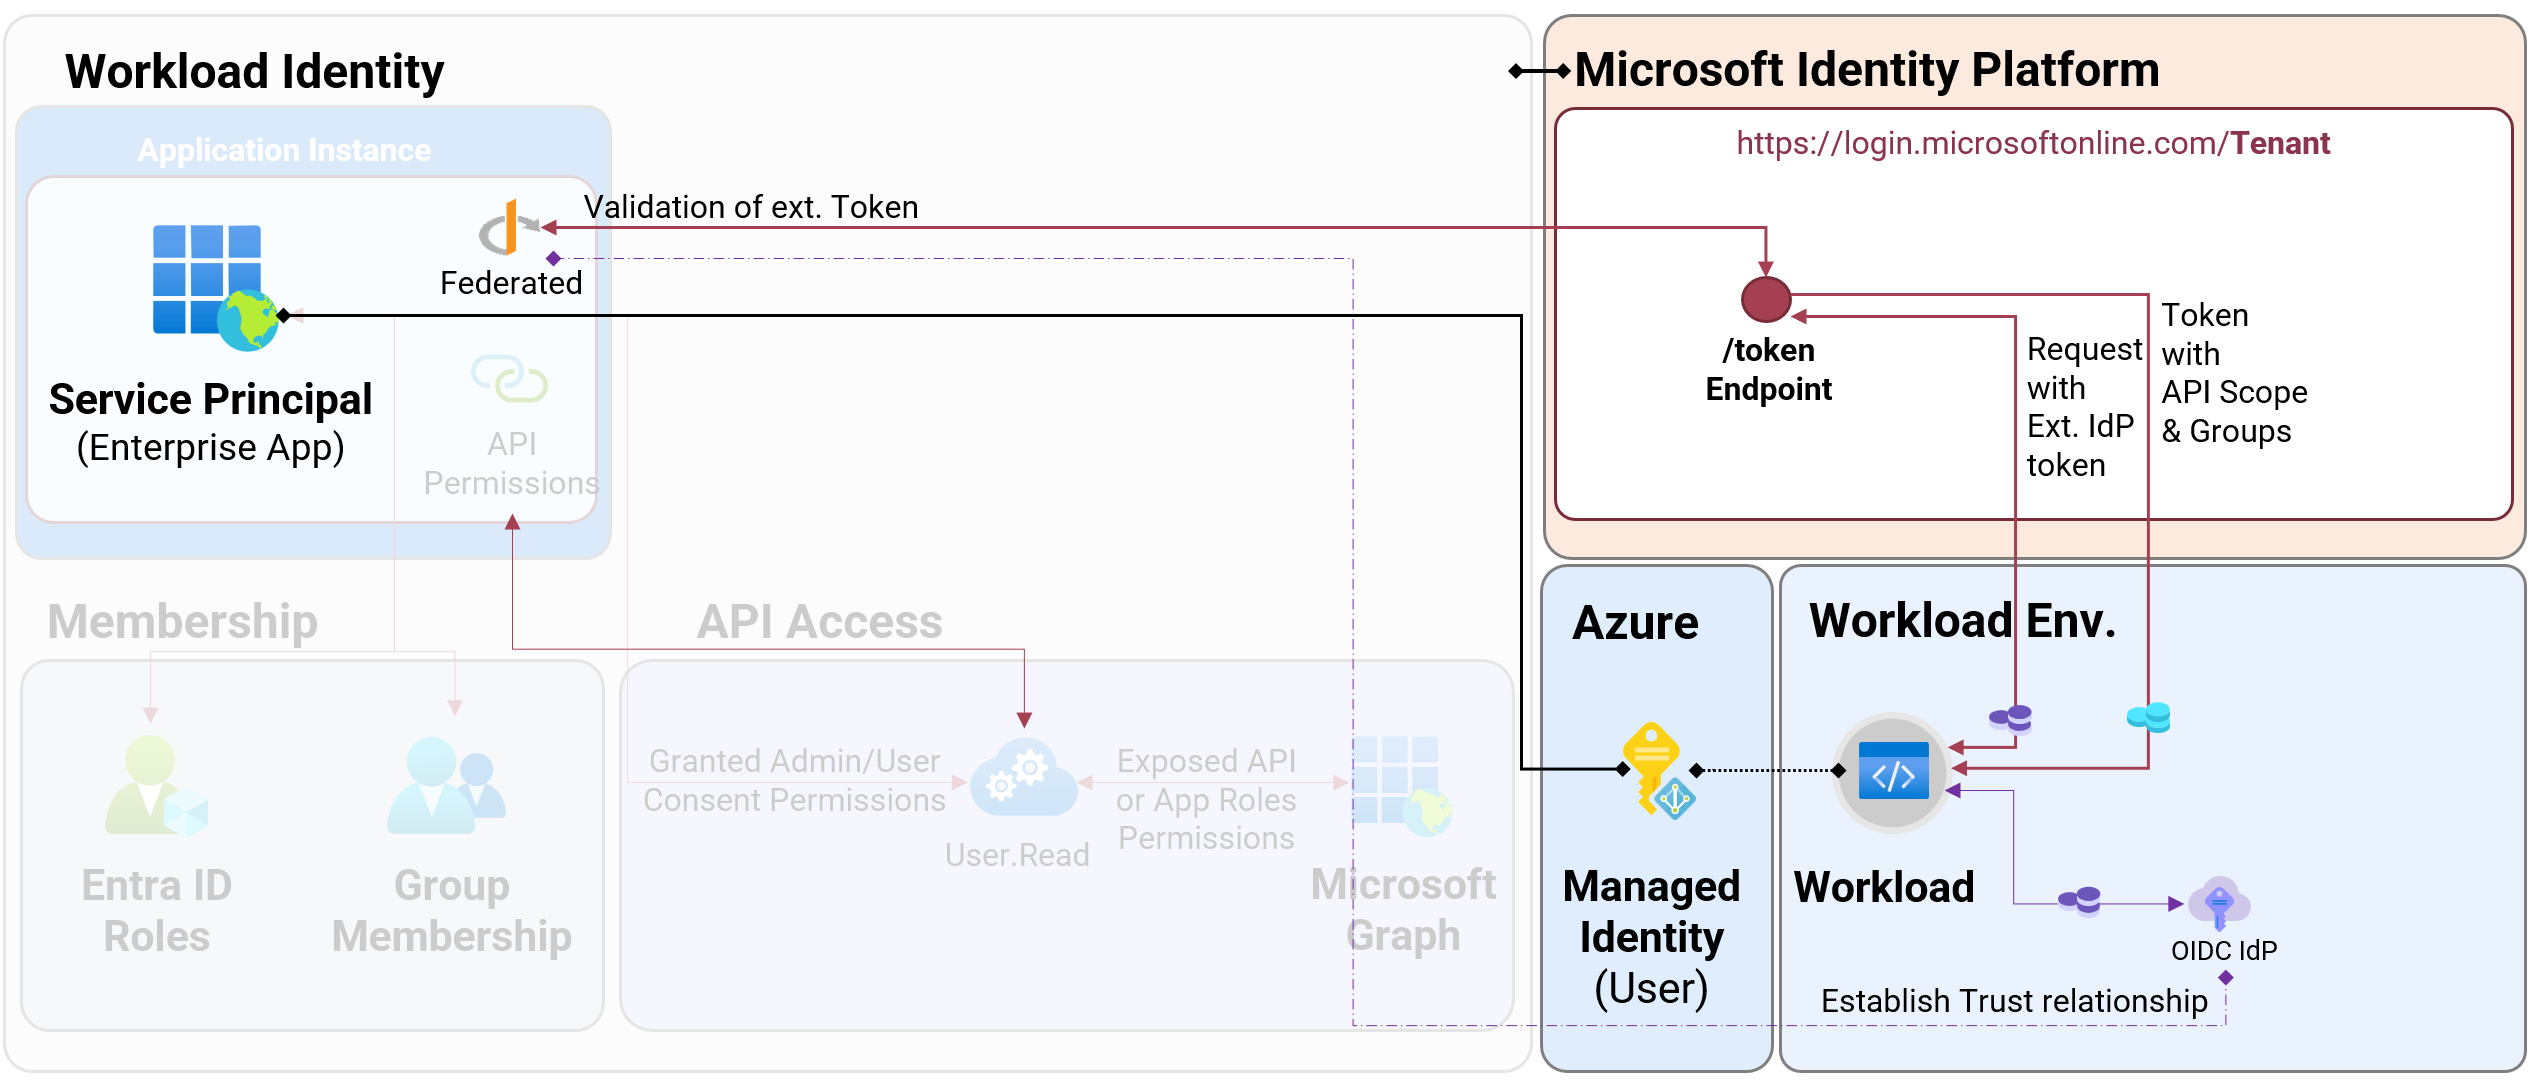Click the red /token Endpoint circle
This screenshot has width=2538, height=1087.
[1765, 299]
